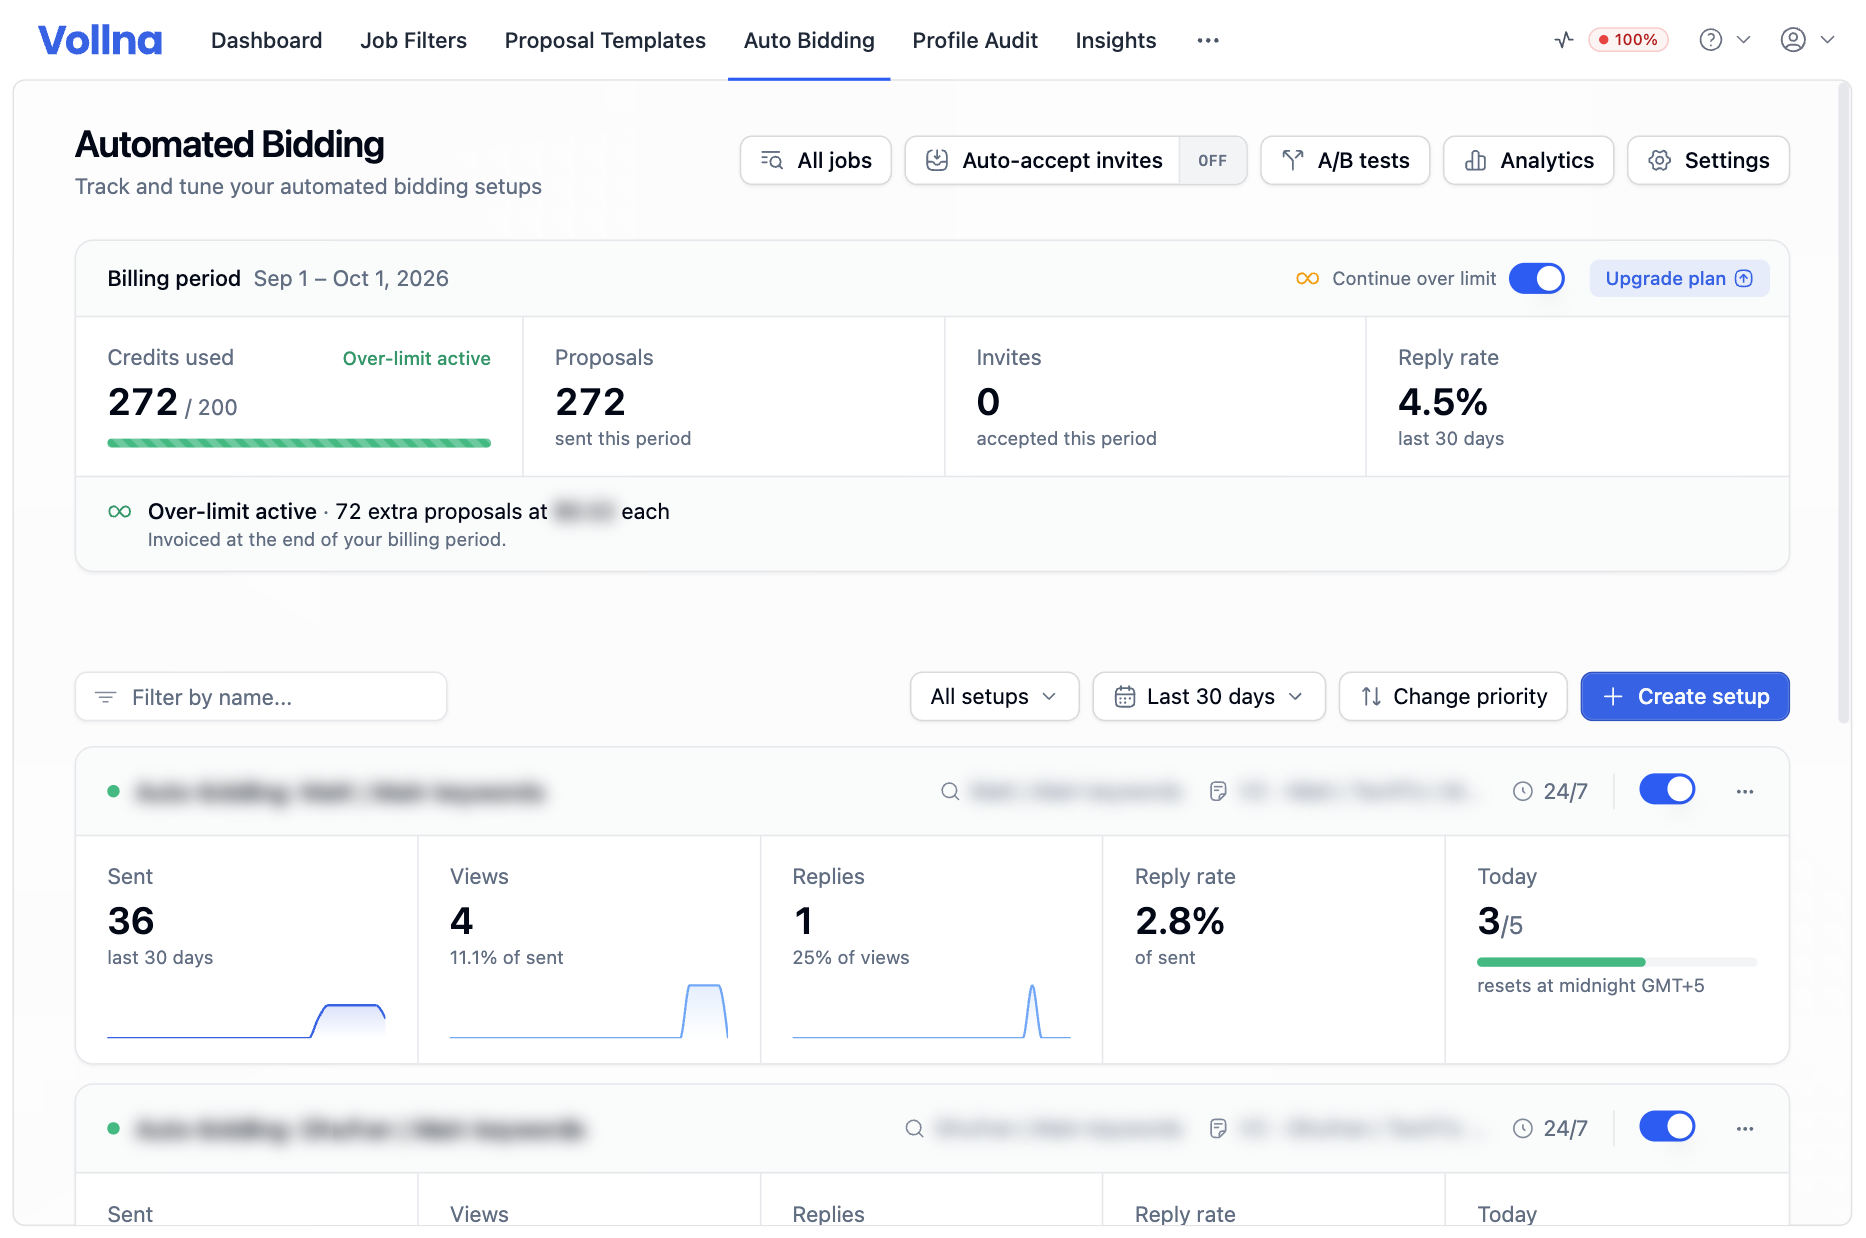Click the green status dot of the first setup
This screenshot has width=1866, height=1238.
click(x=114, y=792)
